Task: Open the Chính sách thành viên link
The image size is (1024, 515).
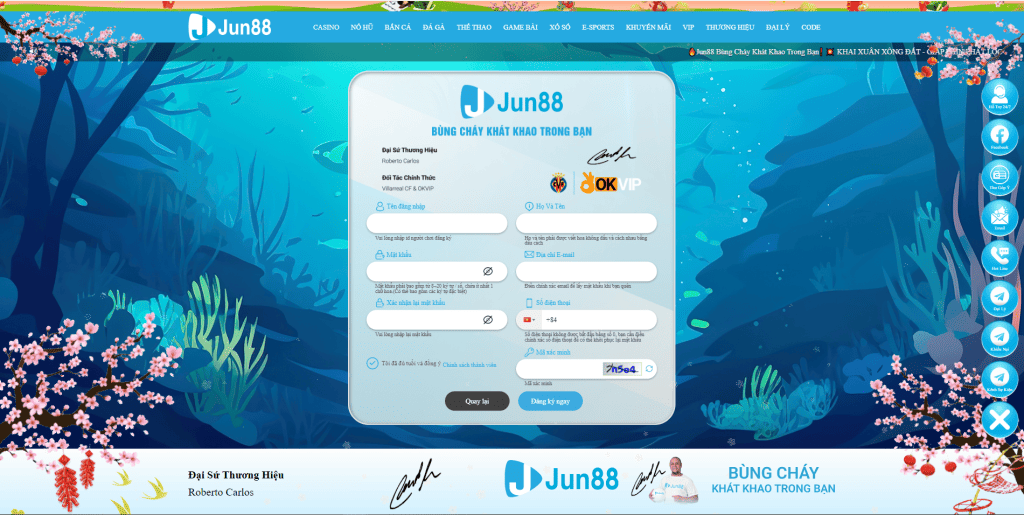Action: tap(469, 365)
